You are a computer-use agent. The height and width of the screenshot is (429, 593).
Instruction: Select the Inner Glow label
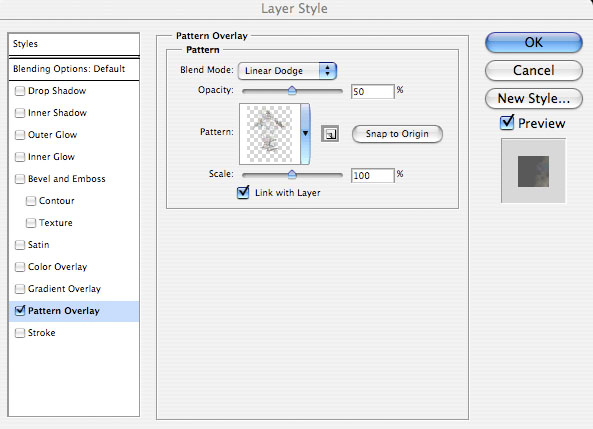pos(51,157)
